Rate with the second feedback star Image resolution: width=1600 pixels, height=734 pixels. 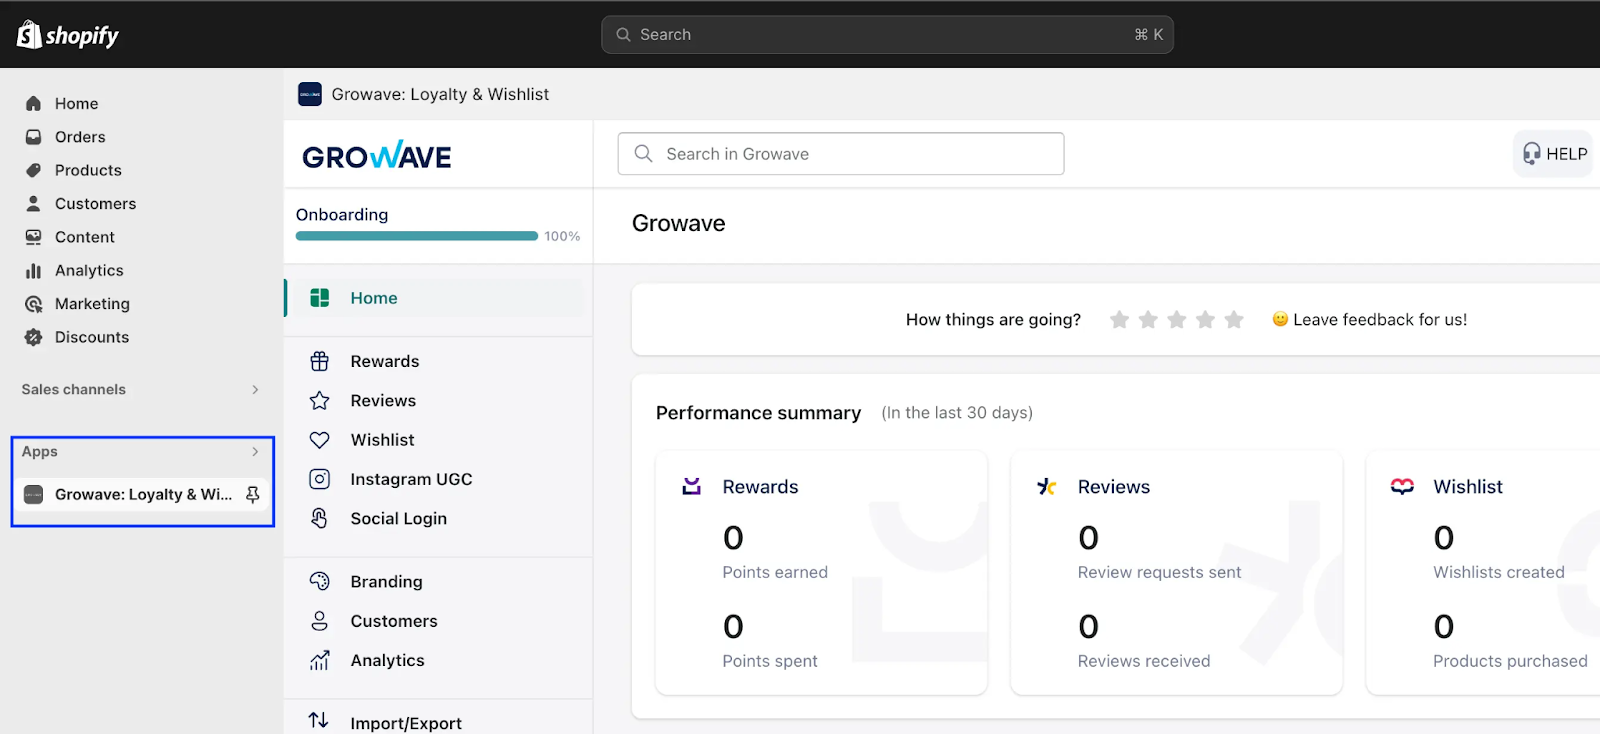click(1148, 319)
